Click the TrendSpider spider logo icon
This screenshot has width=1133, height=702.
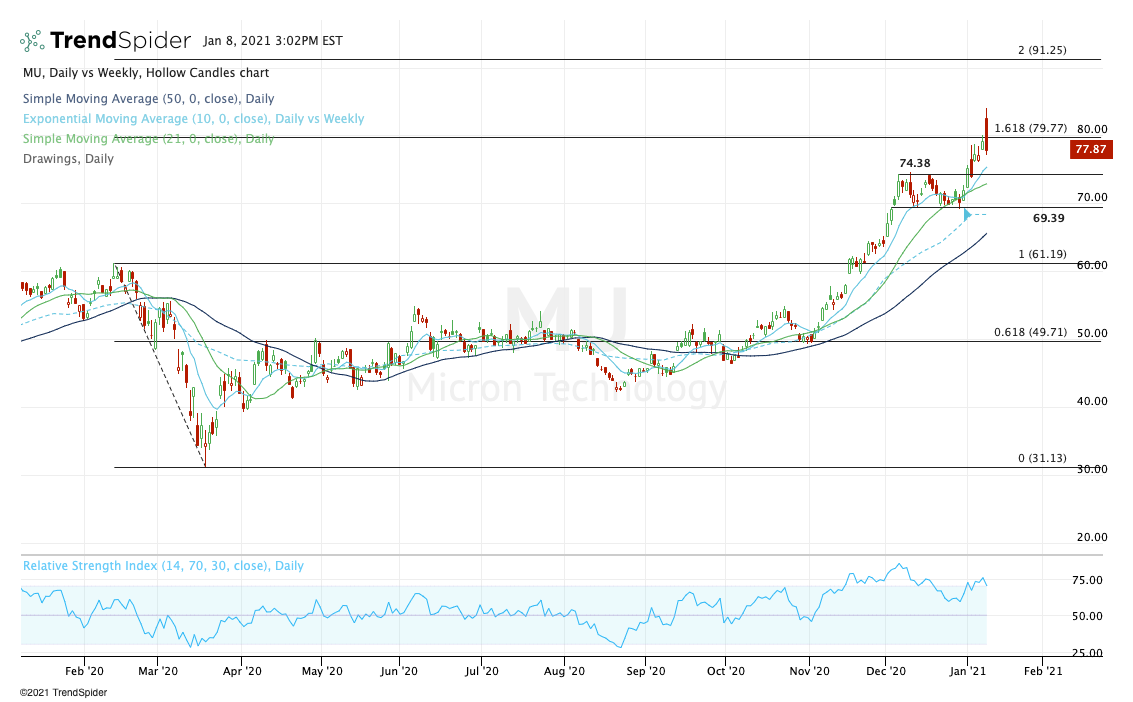[x=32, y=41]
